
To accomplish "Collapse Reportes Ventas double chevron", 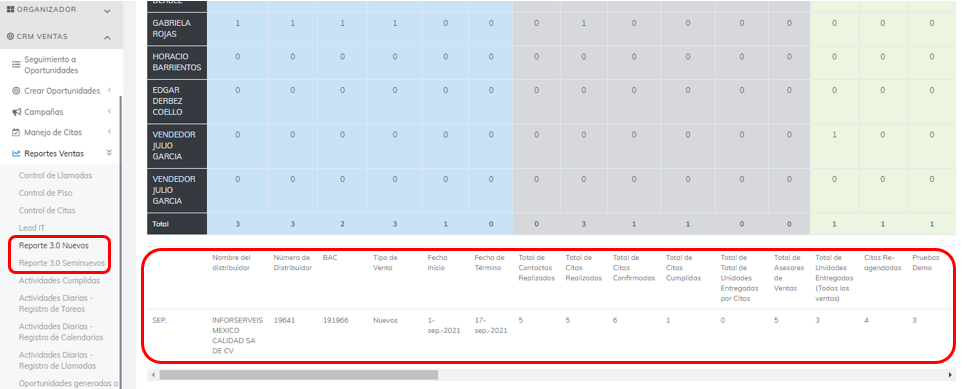I will pyautogui.click(x=109, y=153).
